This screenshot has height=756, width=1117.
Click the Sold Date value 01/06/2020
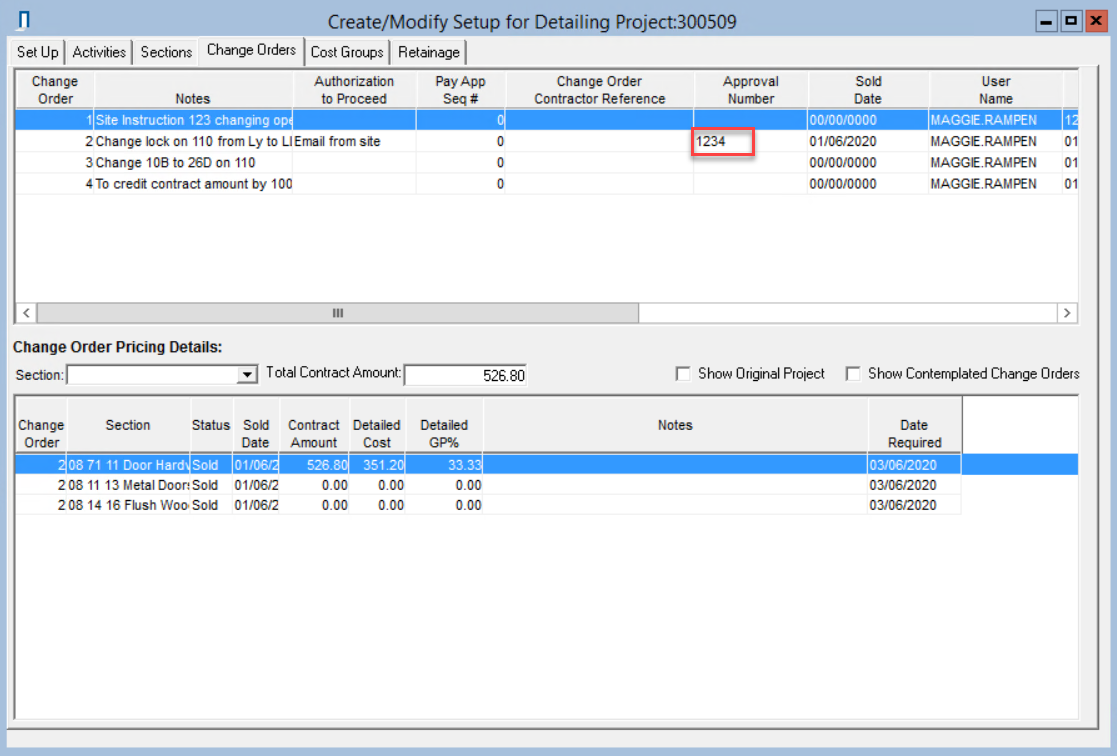(868, 141)
